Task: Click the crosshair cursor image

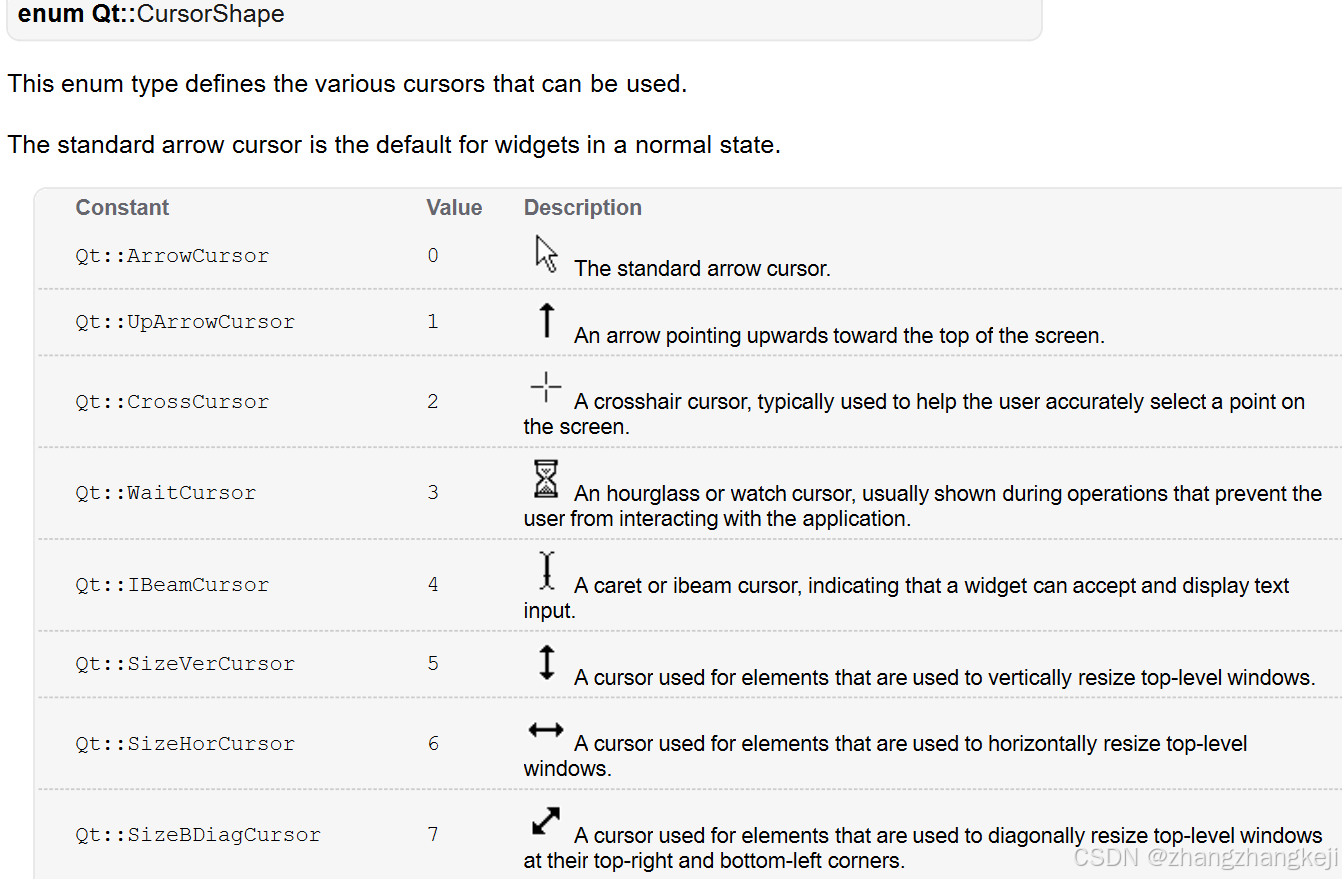Action: point(546,387)
